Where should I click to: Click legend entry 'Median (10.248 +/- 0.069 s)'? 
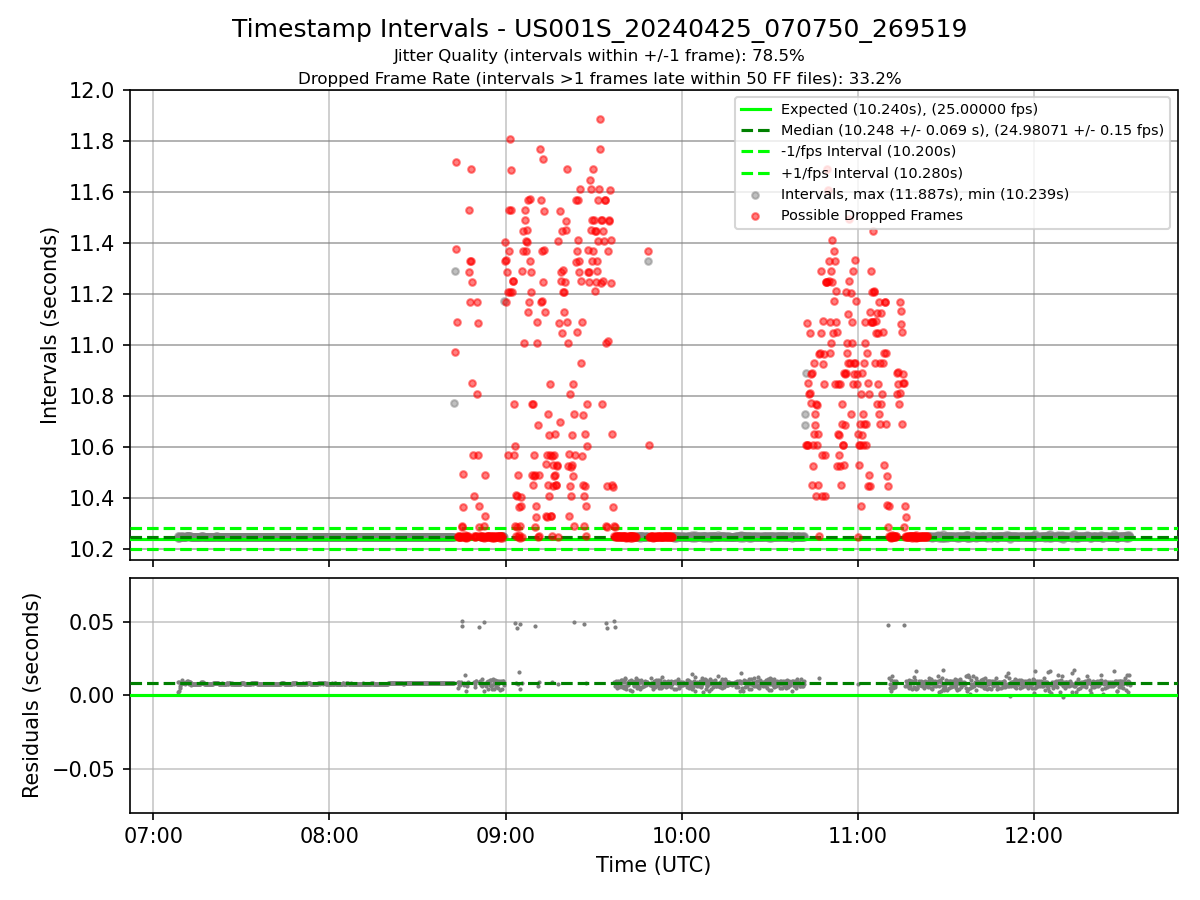[972, 130]
